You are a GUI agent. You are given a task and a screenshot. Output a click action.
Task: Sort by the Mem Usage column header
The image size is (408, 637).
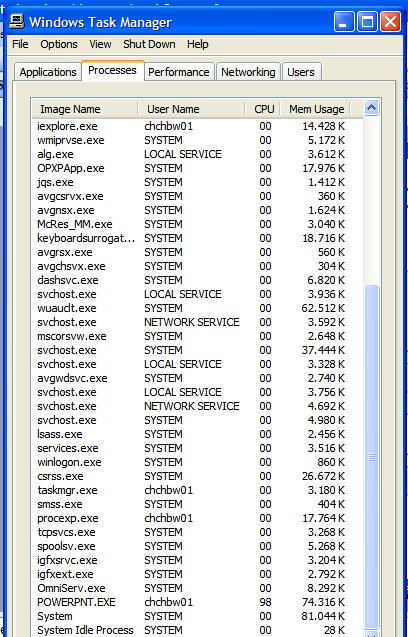point(315,109)
